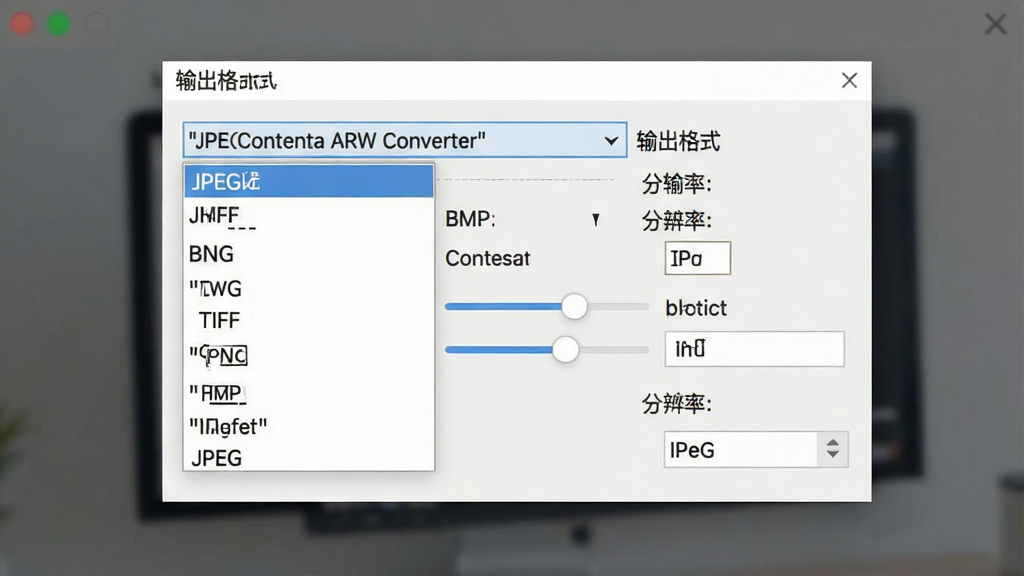The width and height of the screenshot is (1024, 576).
Task: Adjust the upper slider thumb
Action: [574, 306]
